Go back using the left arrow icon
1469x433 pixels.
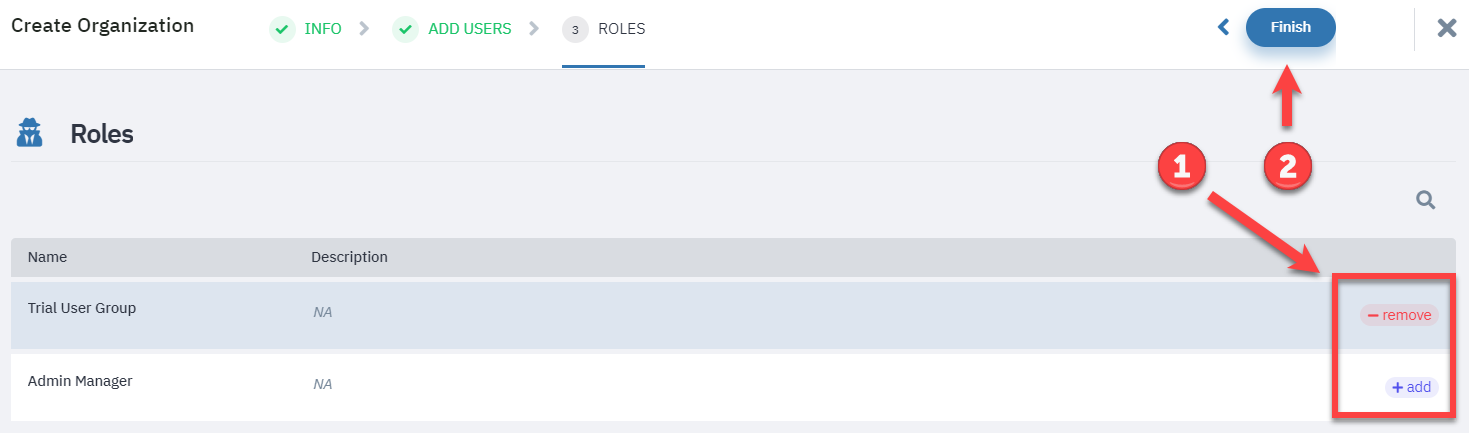click(1222, 28)
